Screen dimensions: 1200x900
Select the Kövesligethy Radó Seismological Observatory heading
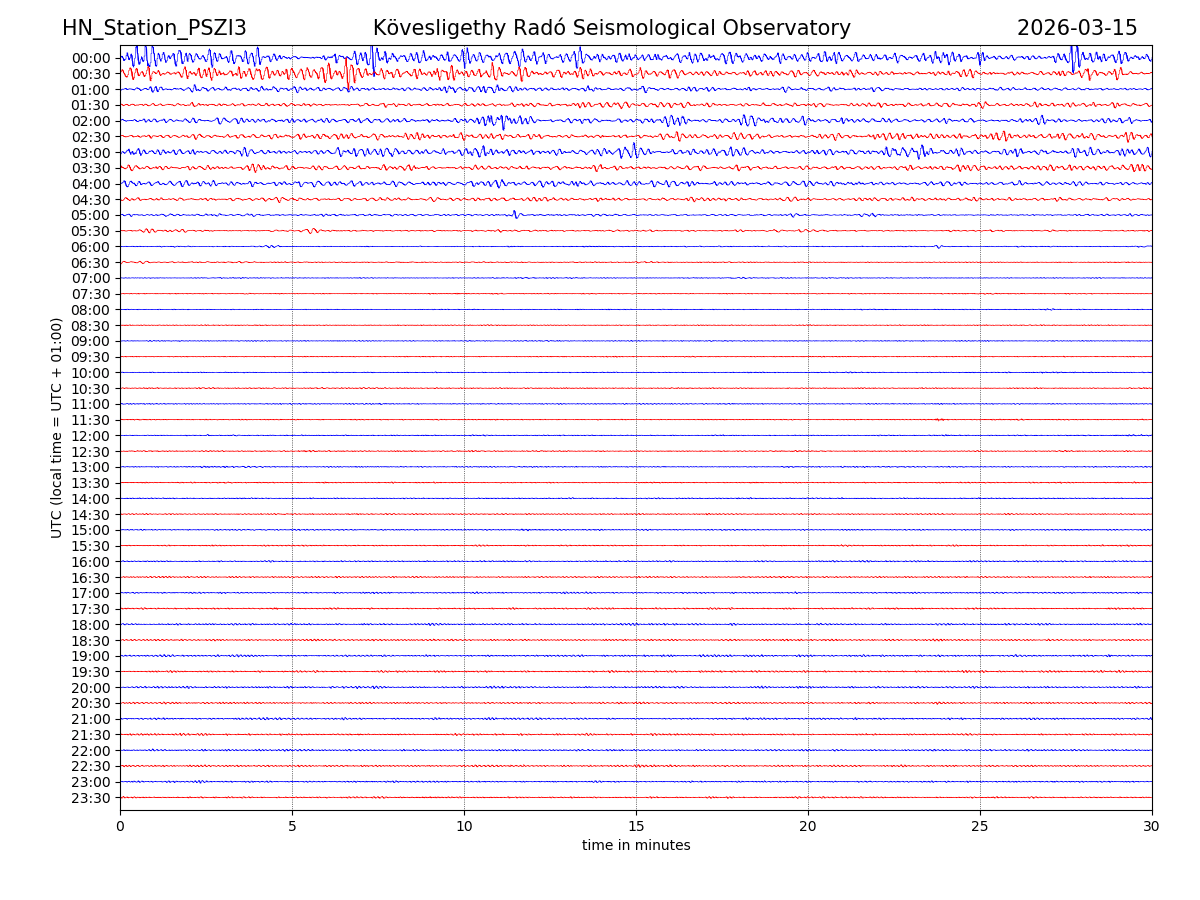[611, 29]
